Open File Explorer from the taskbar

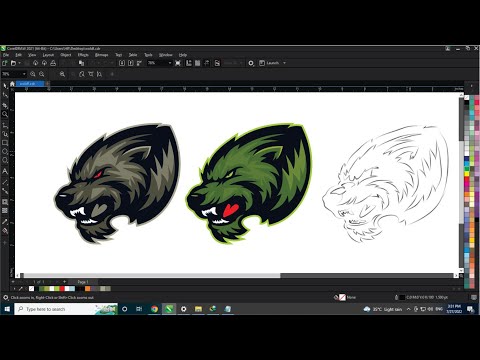(198, 309)
